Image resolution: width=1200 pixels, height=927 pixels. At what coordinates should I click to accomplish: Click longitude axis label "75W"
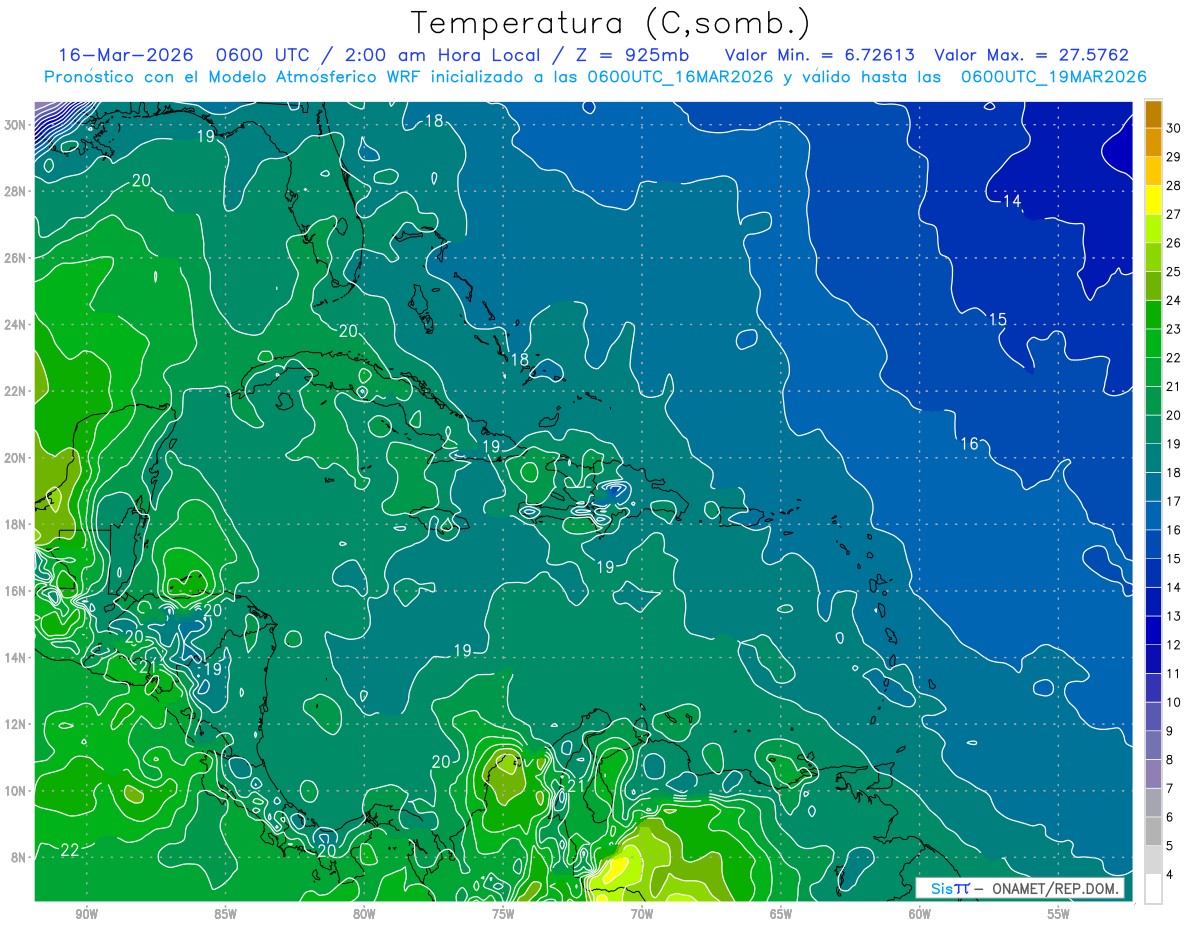(503, 914)
